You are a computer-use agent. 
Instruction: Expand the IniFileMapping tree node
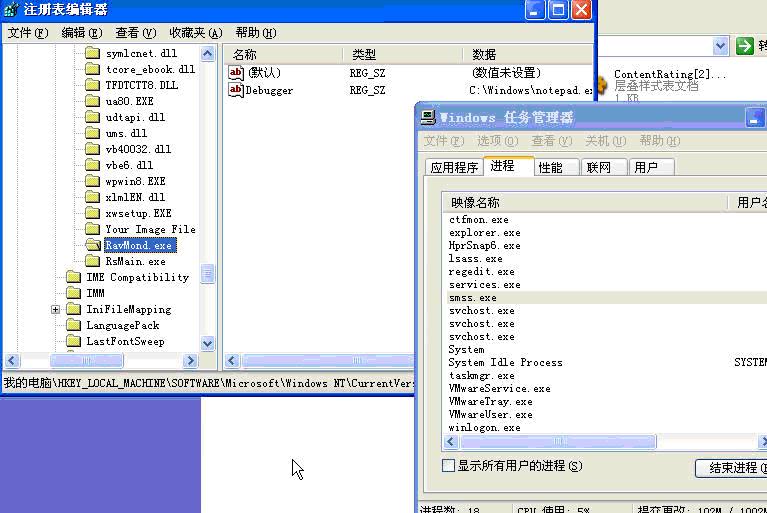(55, 310)
